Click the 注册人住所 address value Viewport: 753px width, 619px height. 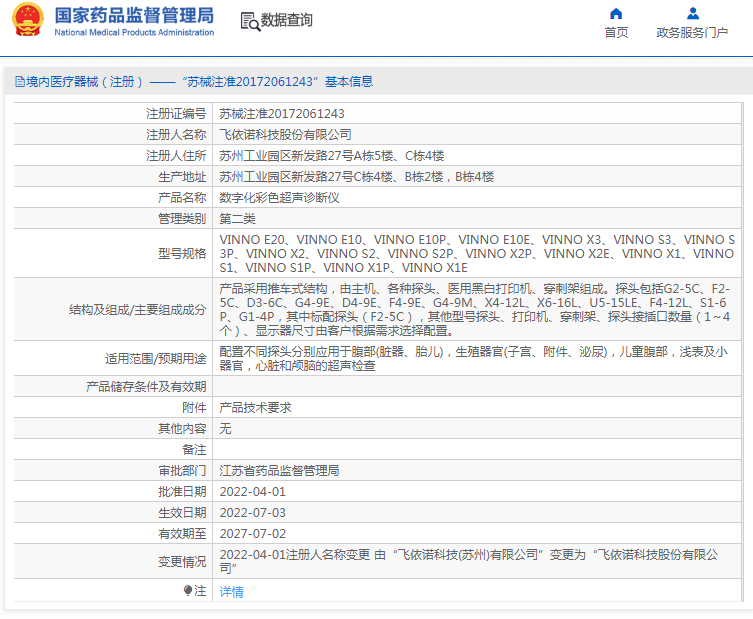point(332,156)
